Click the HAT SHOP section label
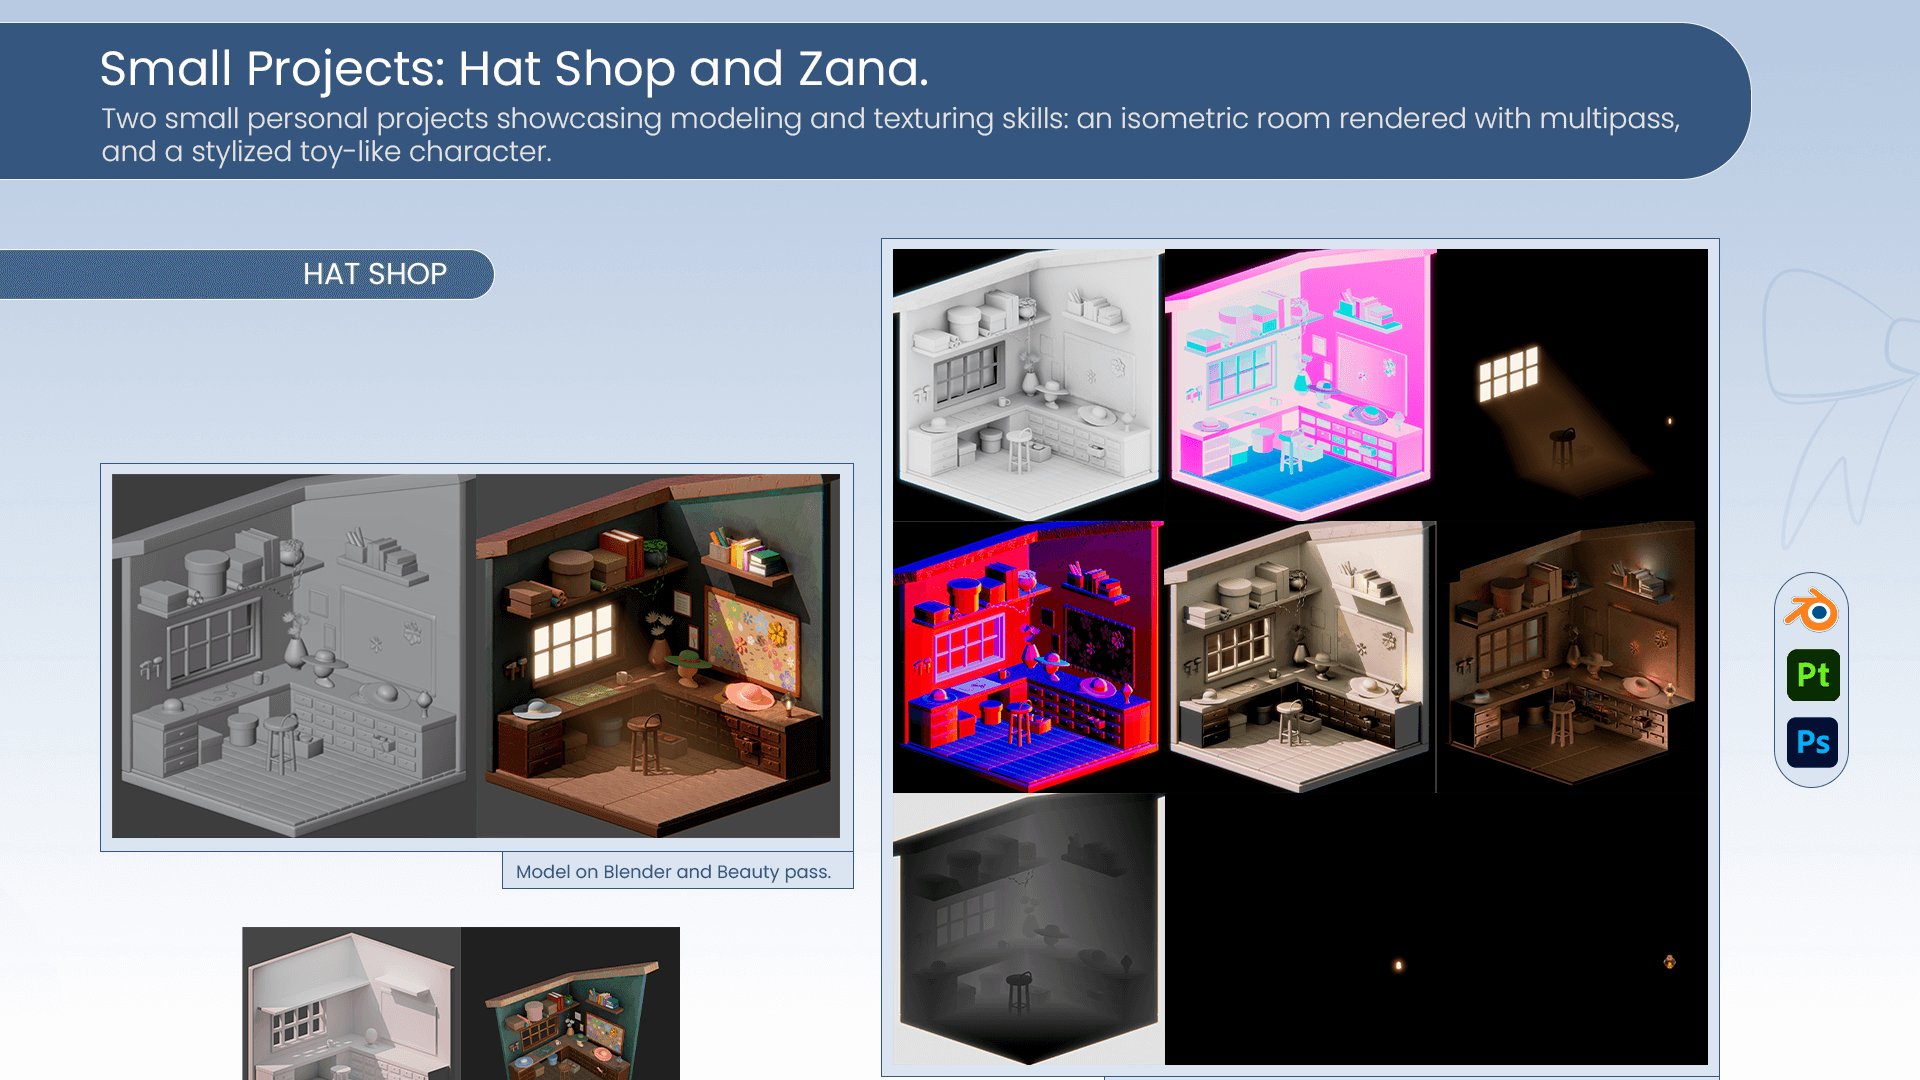 point(374,274)
